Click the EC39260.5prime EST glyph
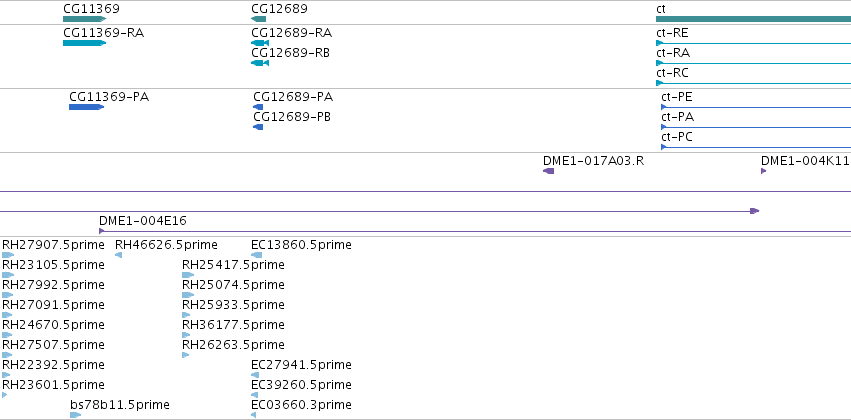This screenshot has width=851, height=420. click(x=255, y=396)
